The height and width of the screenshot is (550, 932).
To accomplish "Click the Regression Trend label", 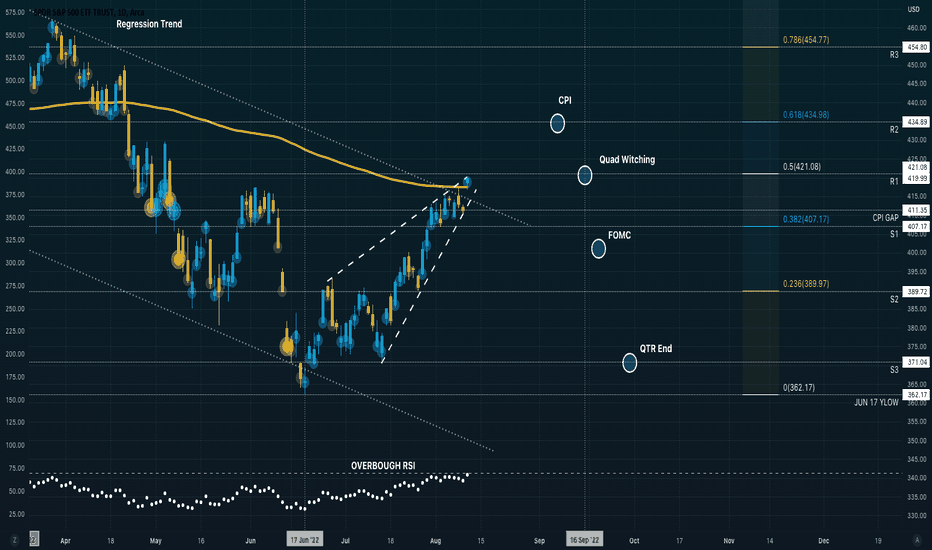I will (x=149, y=24).
